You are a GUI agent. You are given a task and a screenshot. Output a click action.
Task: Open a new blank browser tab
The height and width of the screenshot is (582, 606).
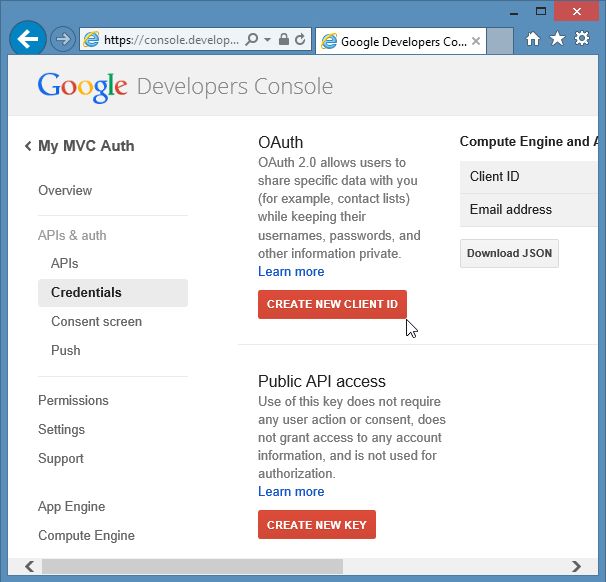[500, 41]
